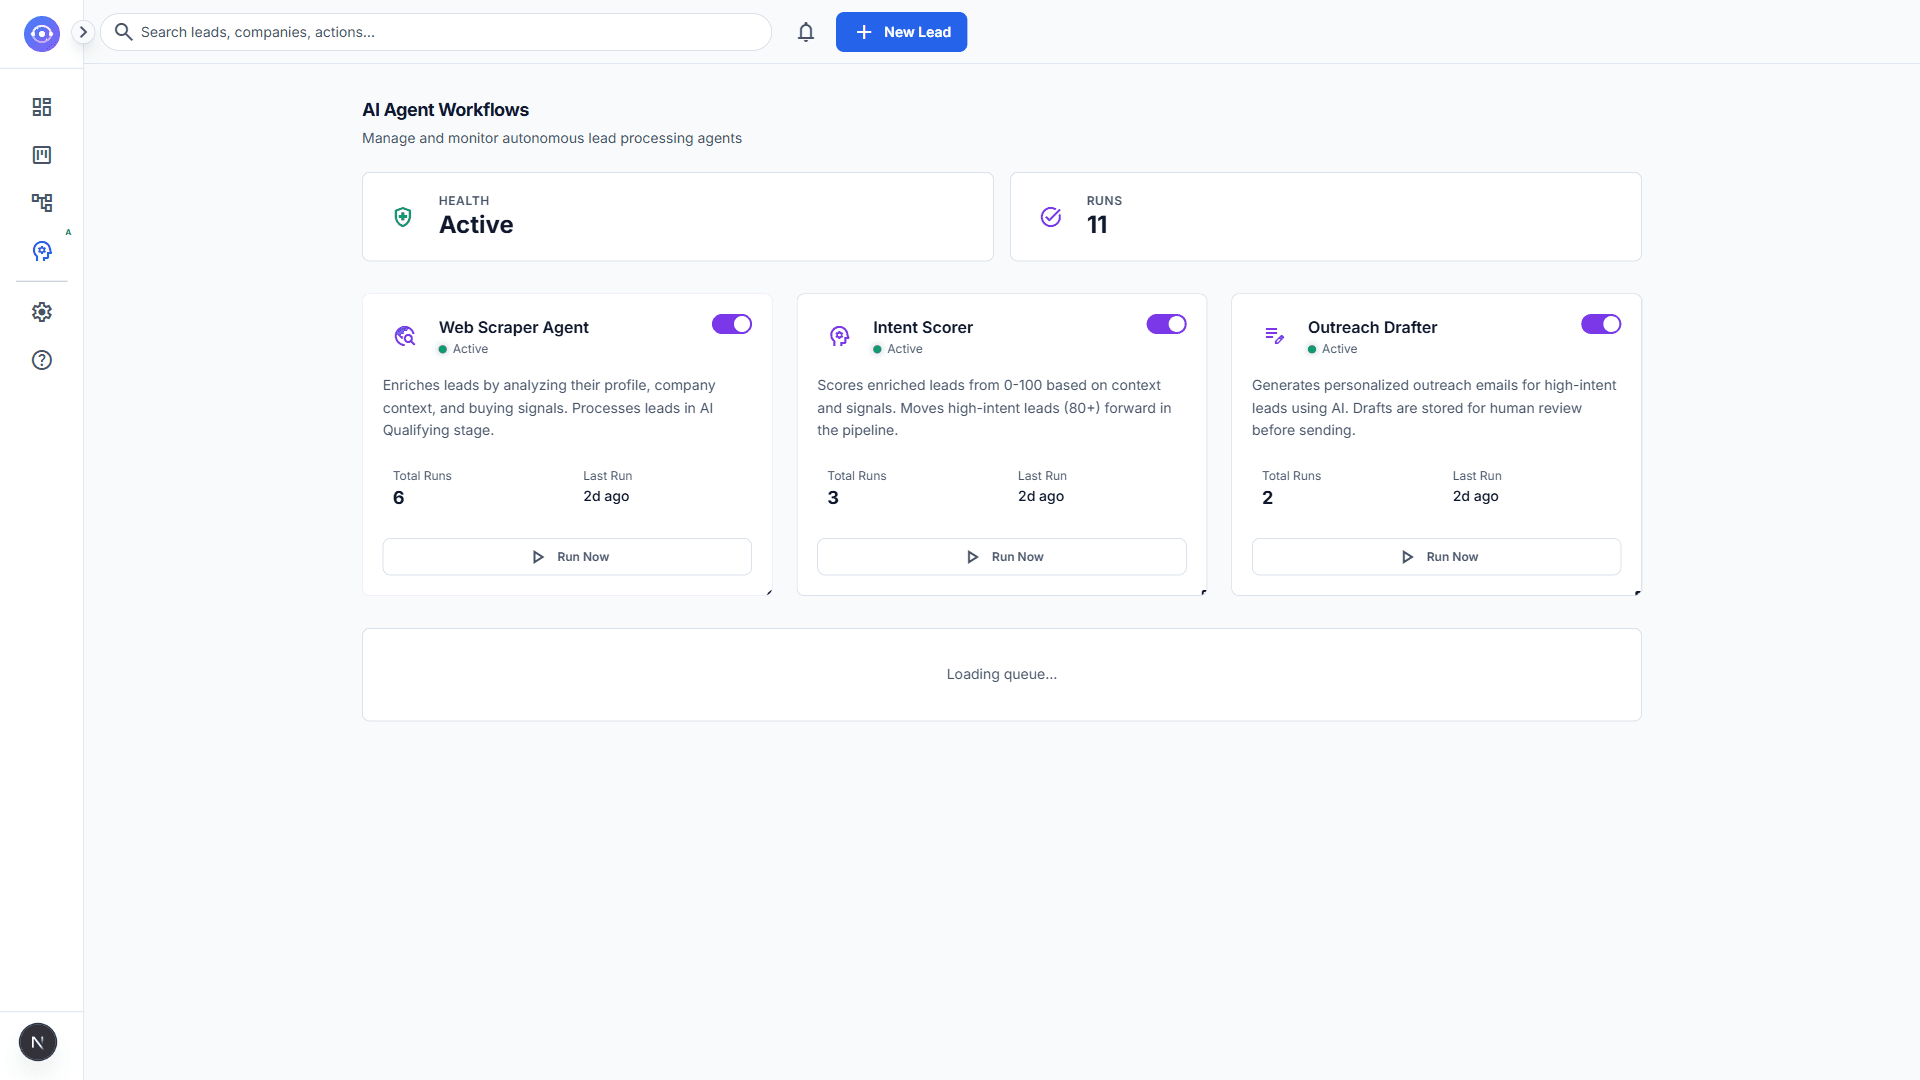Click the New Lead button
Viewport: 1920px width, 1080px height.
point(901,32)
